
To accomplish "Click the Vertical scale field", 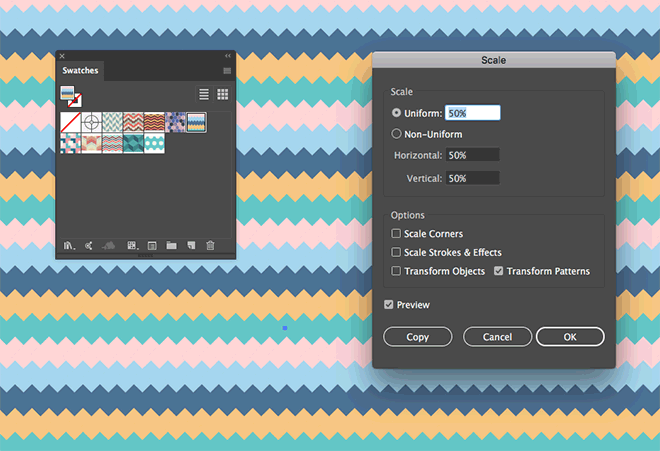I will coord(473,178).
